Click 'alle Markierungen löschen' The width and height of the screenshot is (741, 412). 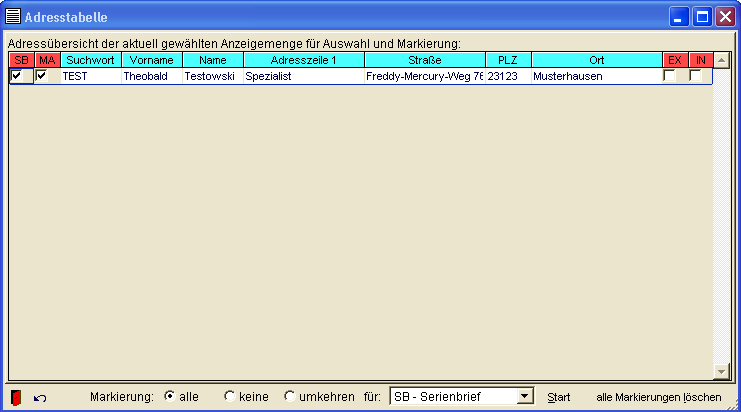click(x=659, y=397)
